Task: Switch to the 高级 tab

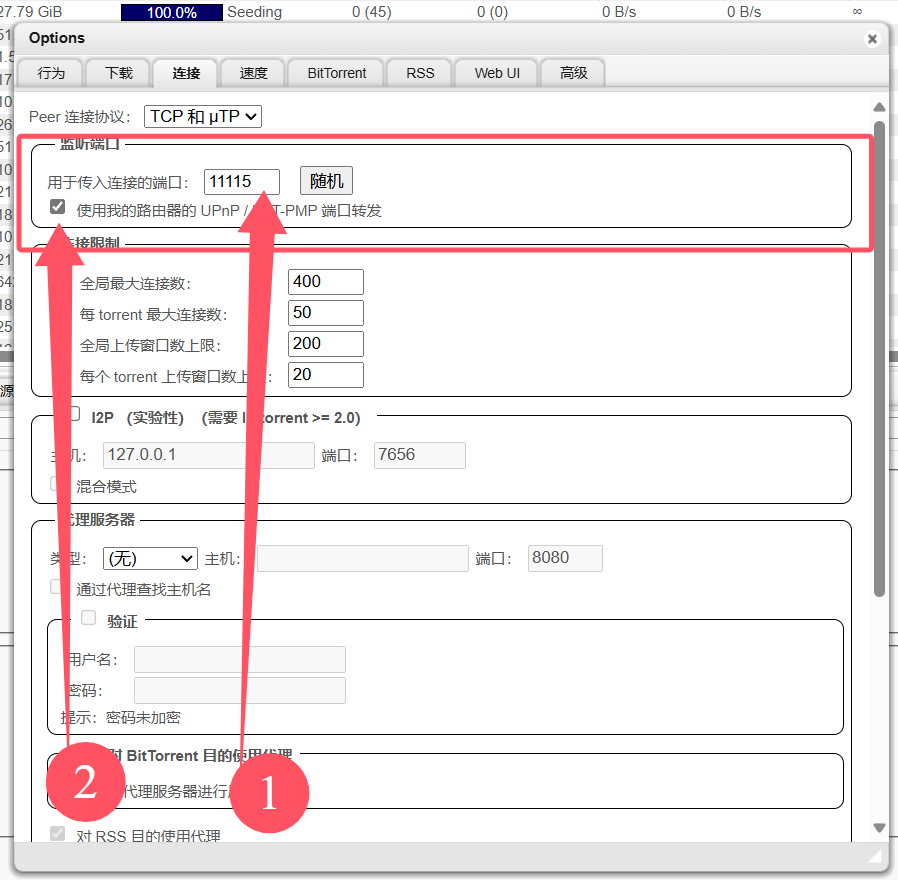Action: [x=574, y=73]
